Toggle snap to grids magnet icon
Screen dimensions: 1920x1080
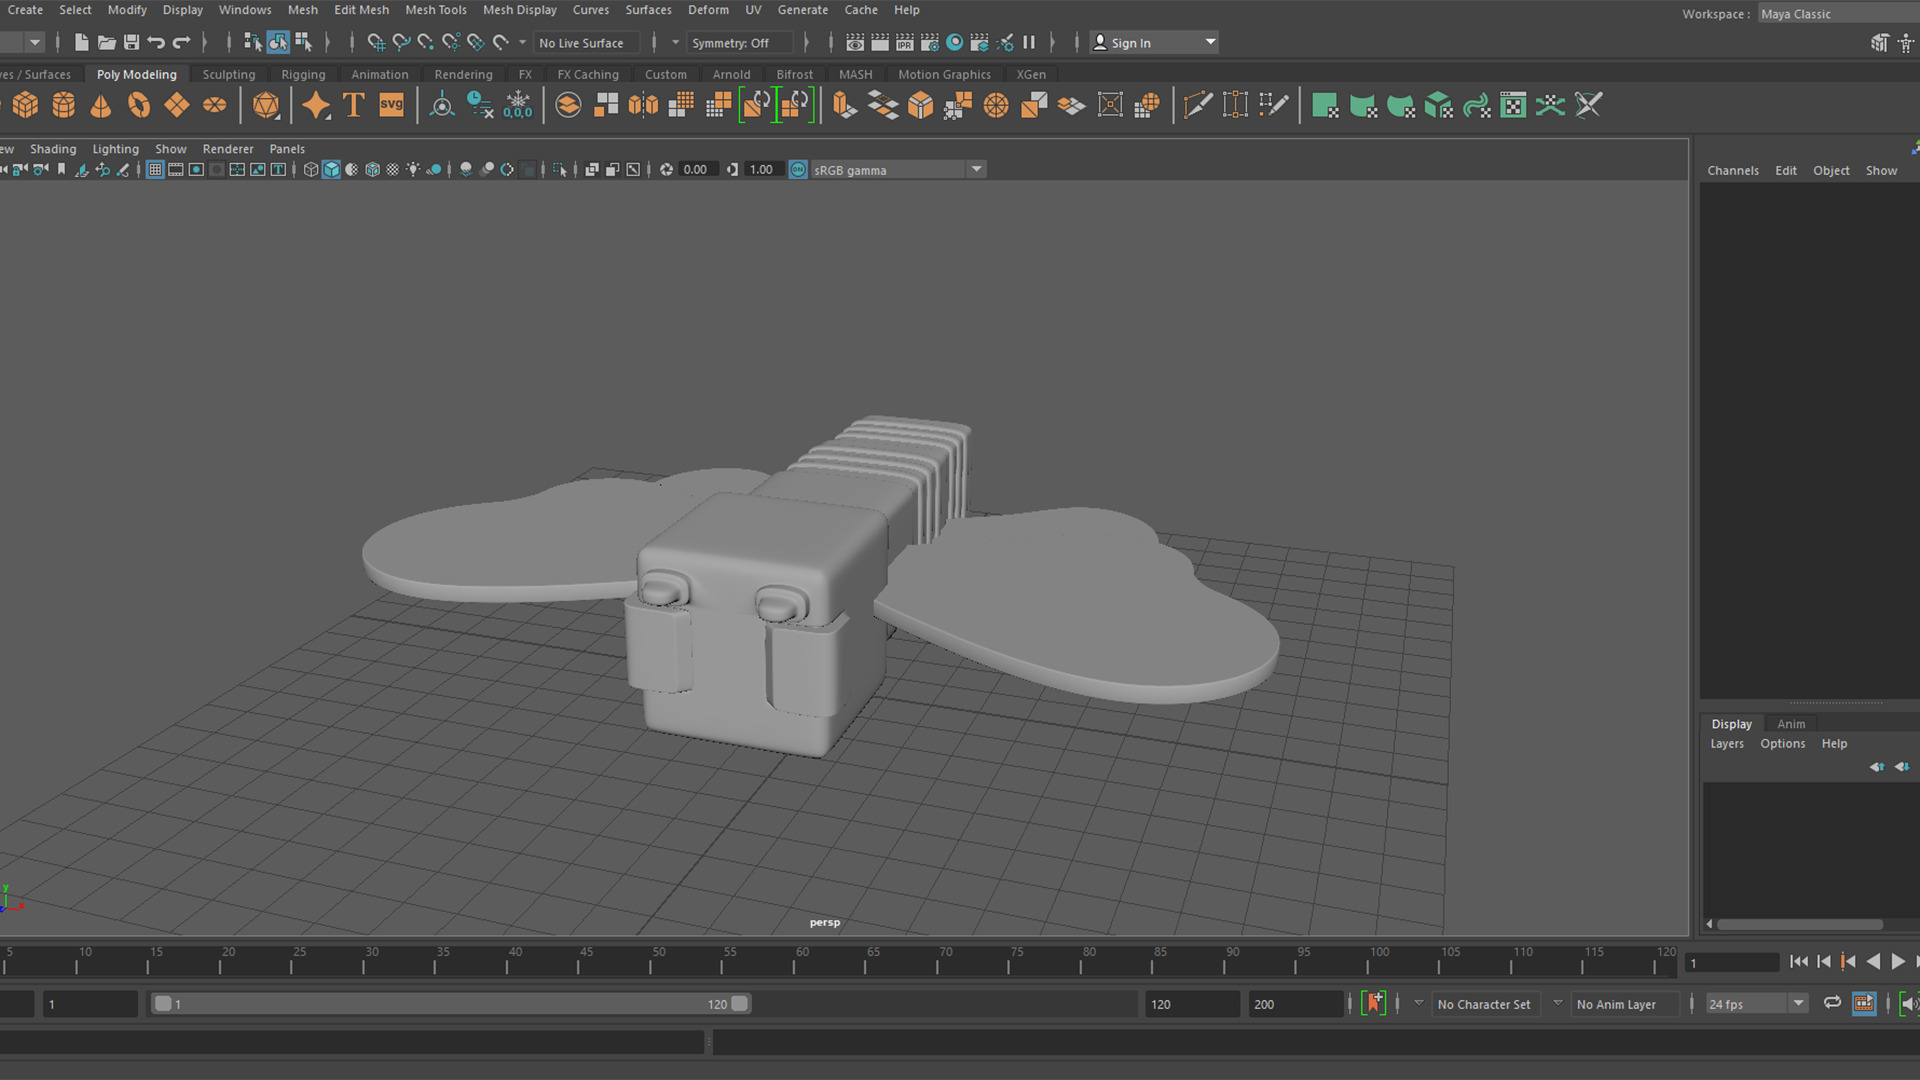point(376,42)
